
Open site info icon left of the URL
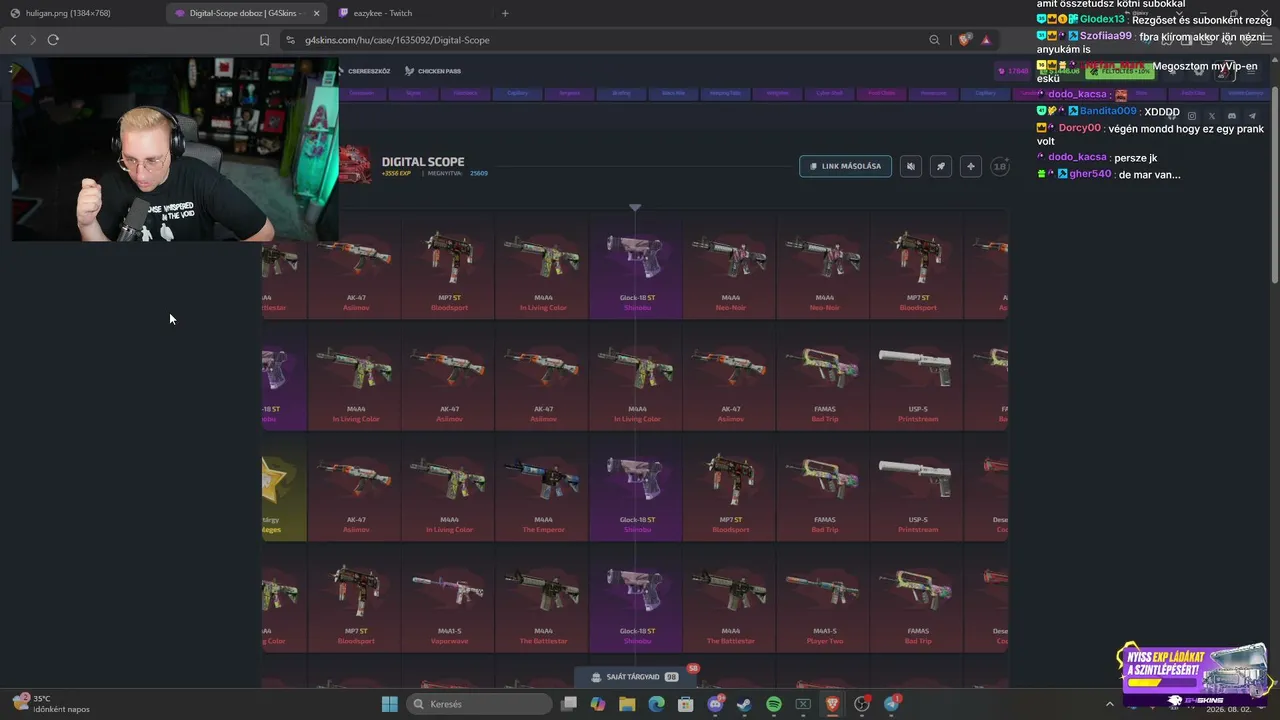(x=290, y=40)
